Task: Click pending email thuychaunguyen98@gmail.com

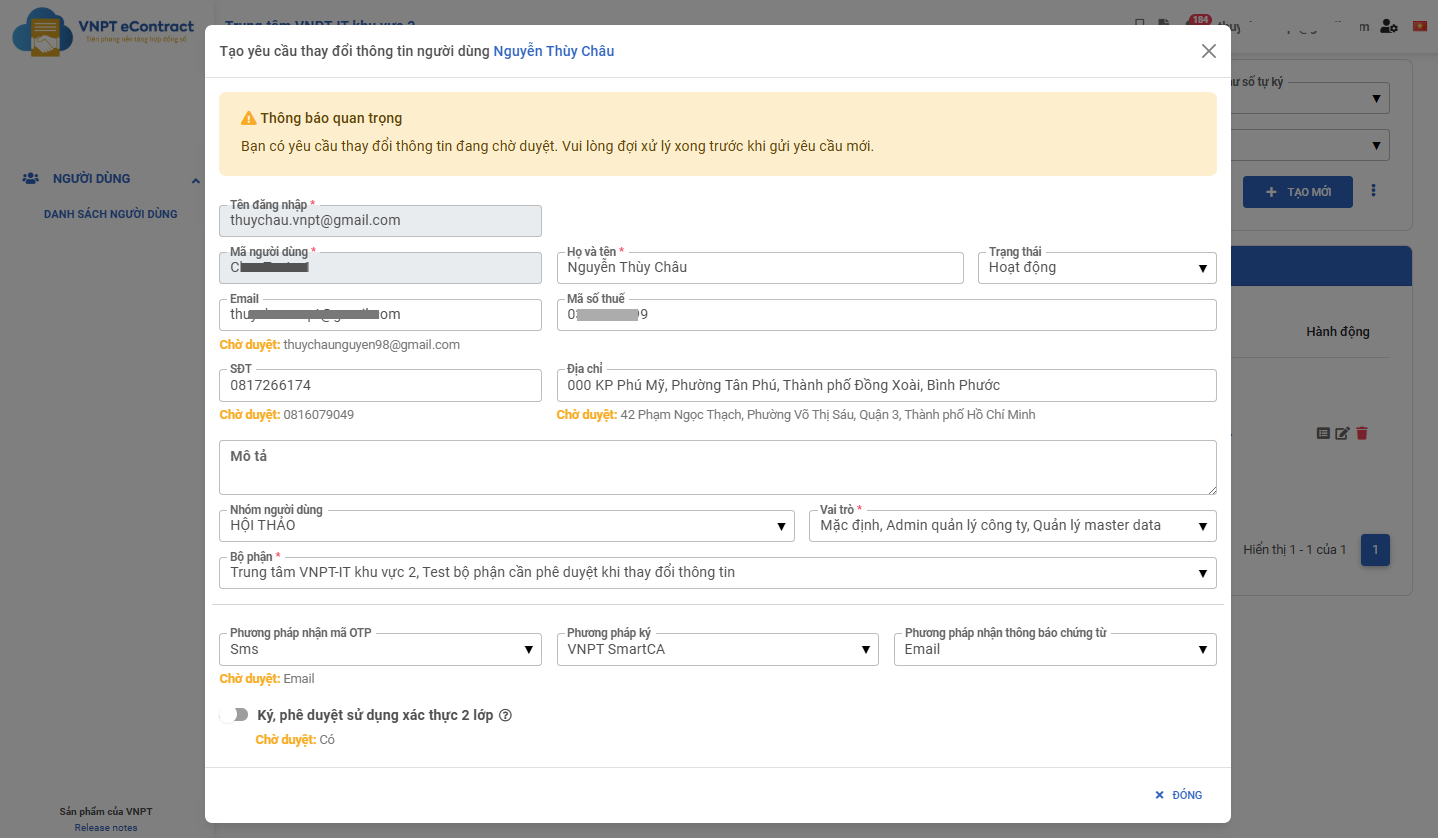Action: 372,345
